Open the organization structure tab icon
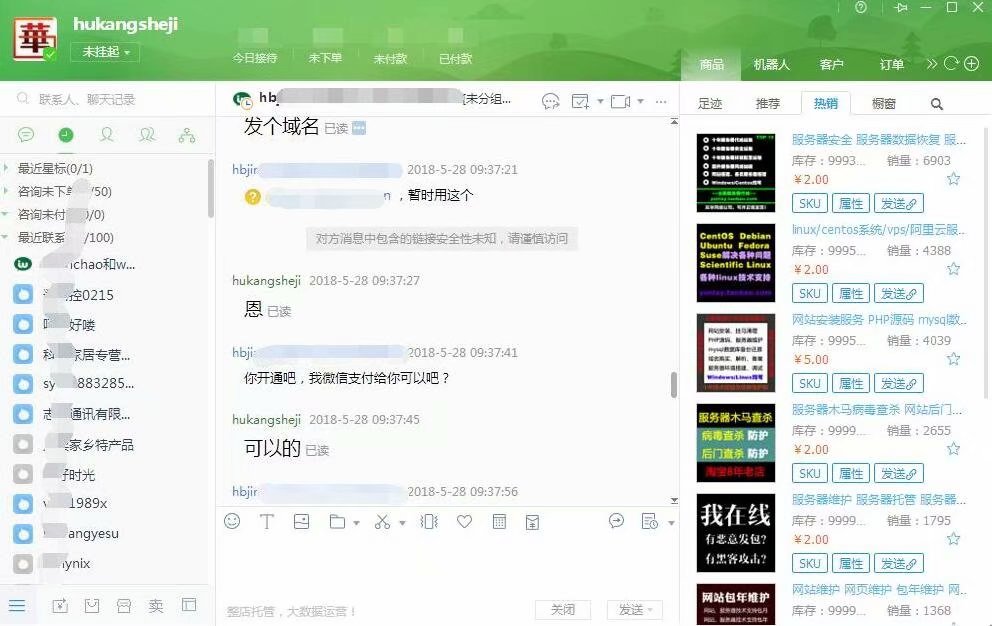 click(x=187, y=135)
